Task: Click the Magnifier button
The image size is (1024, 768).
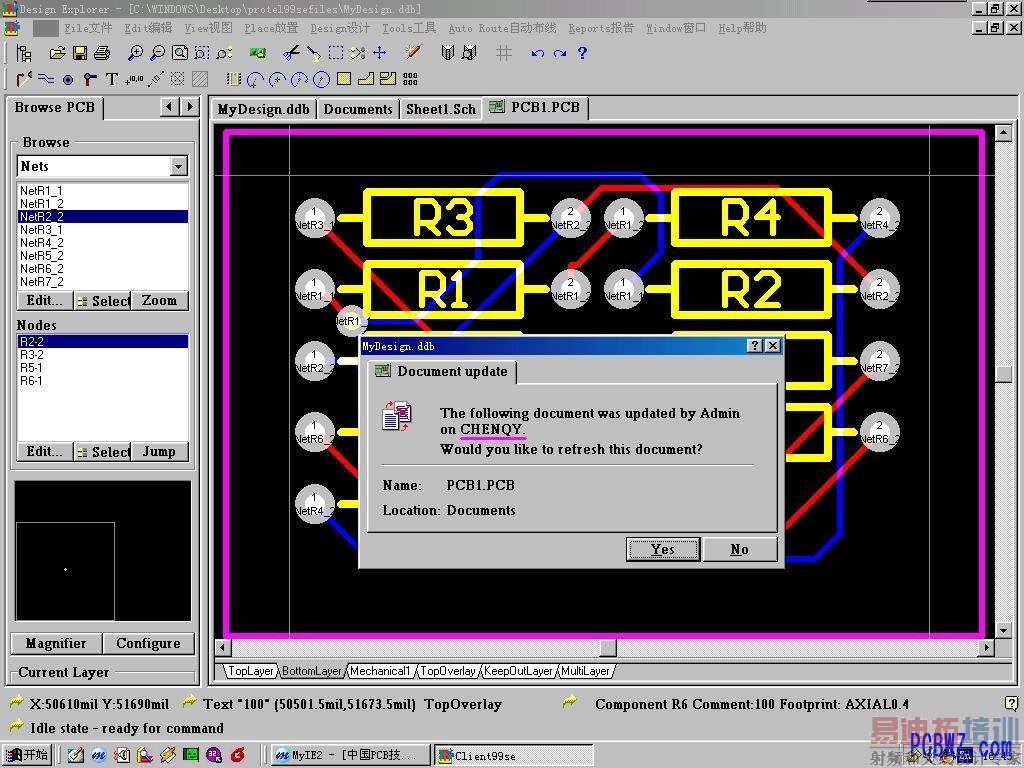Action: 56,643
